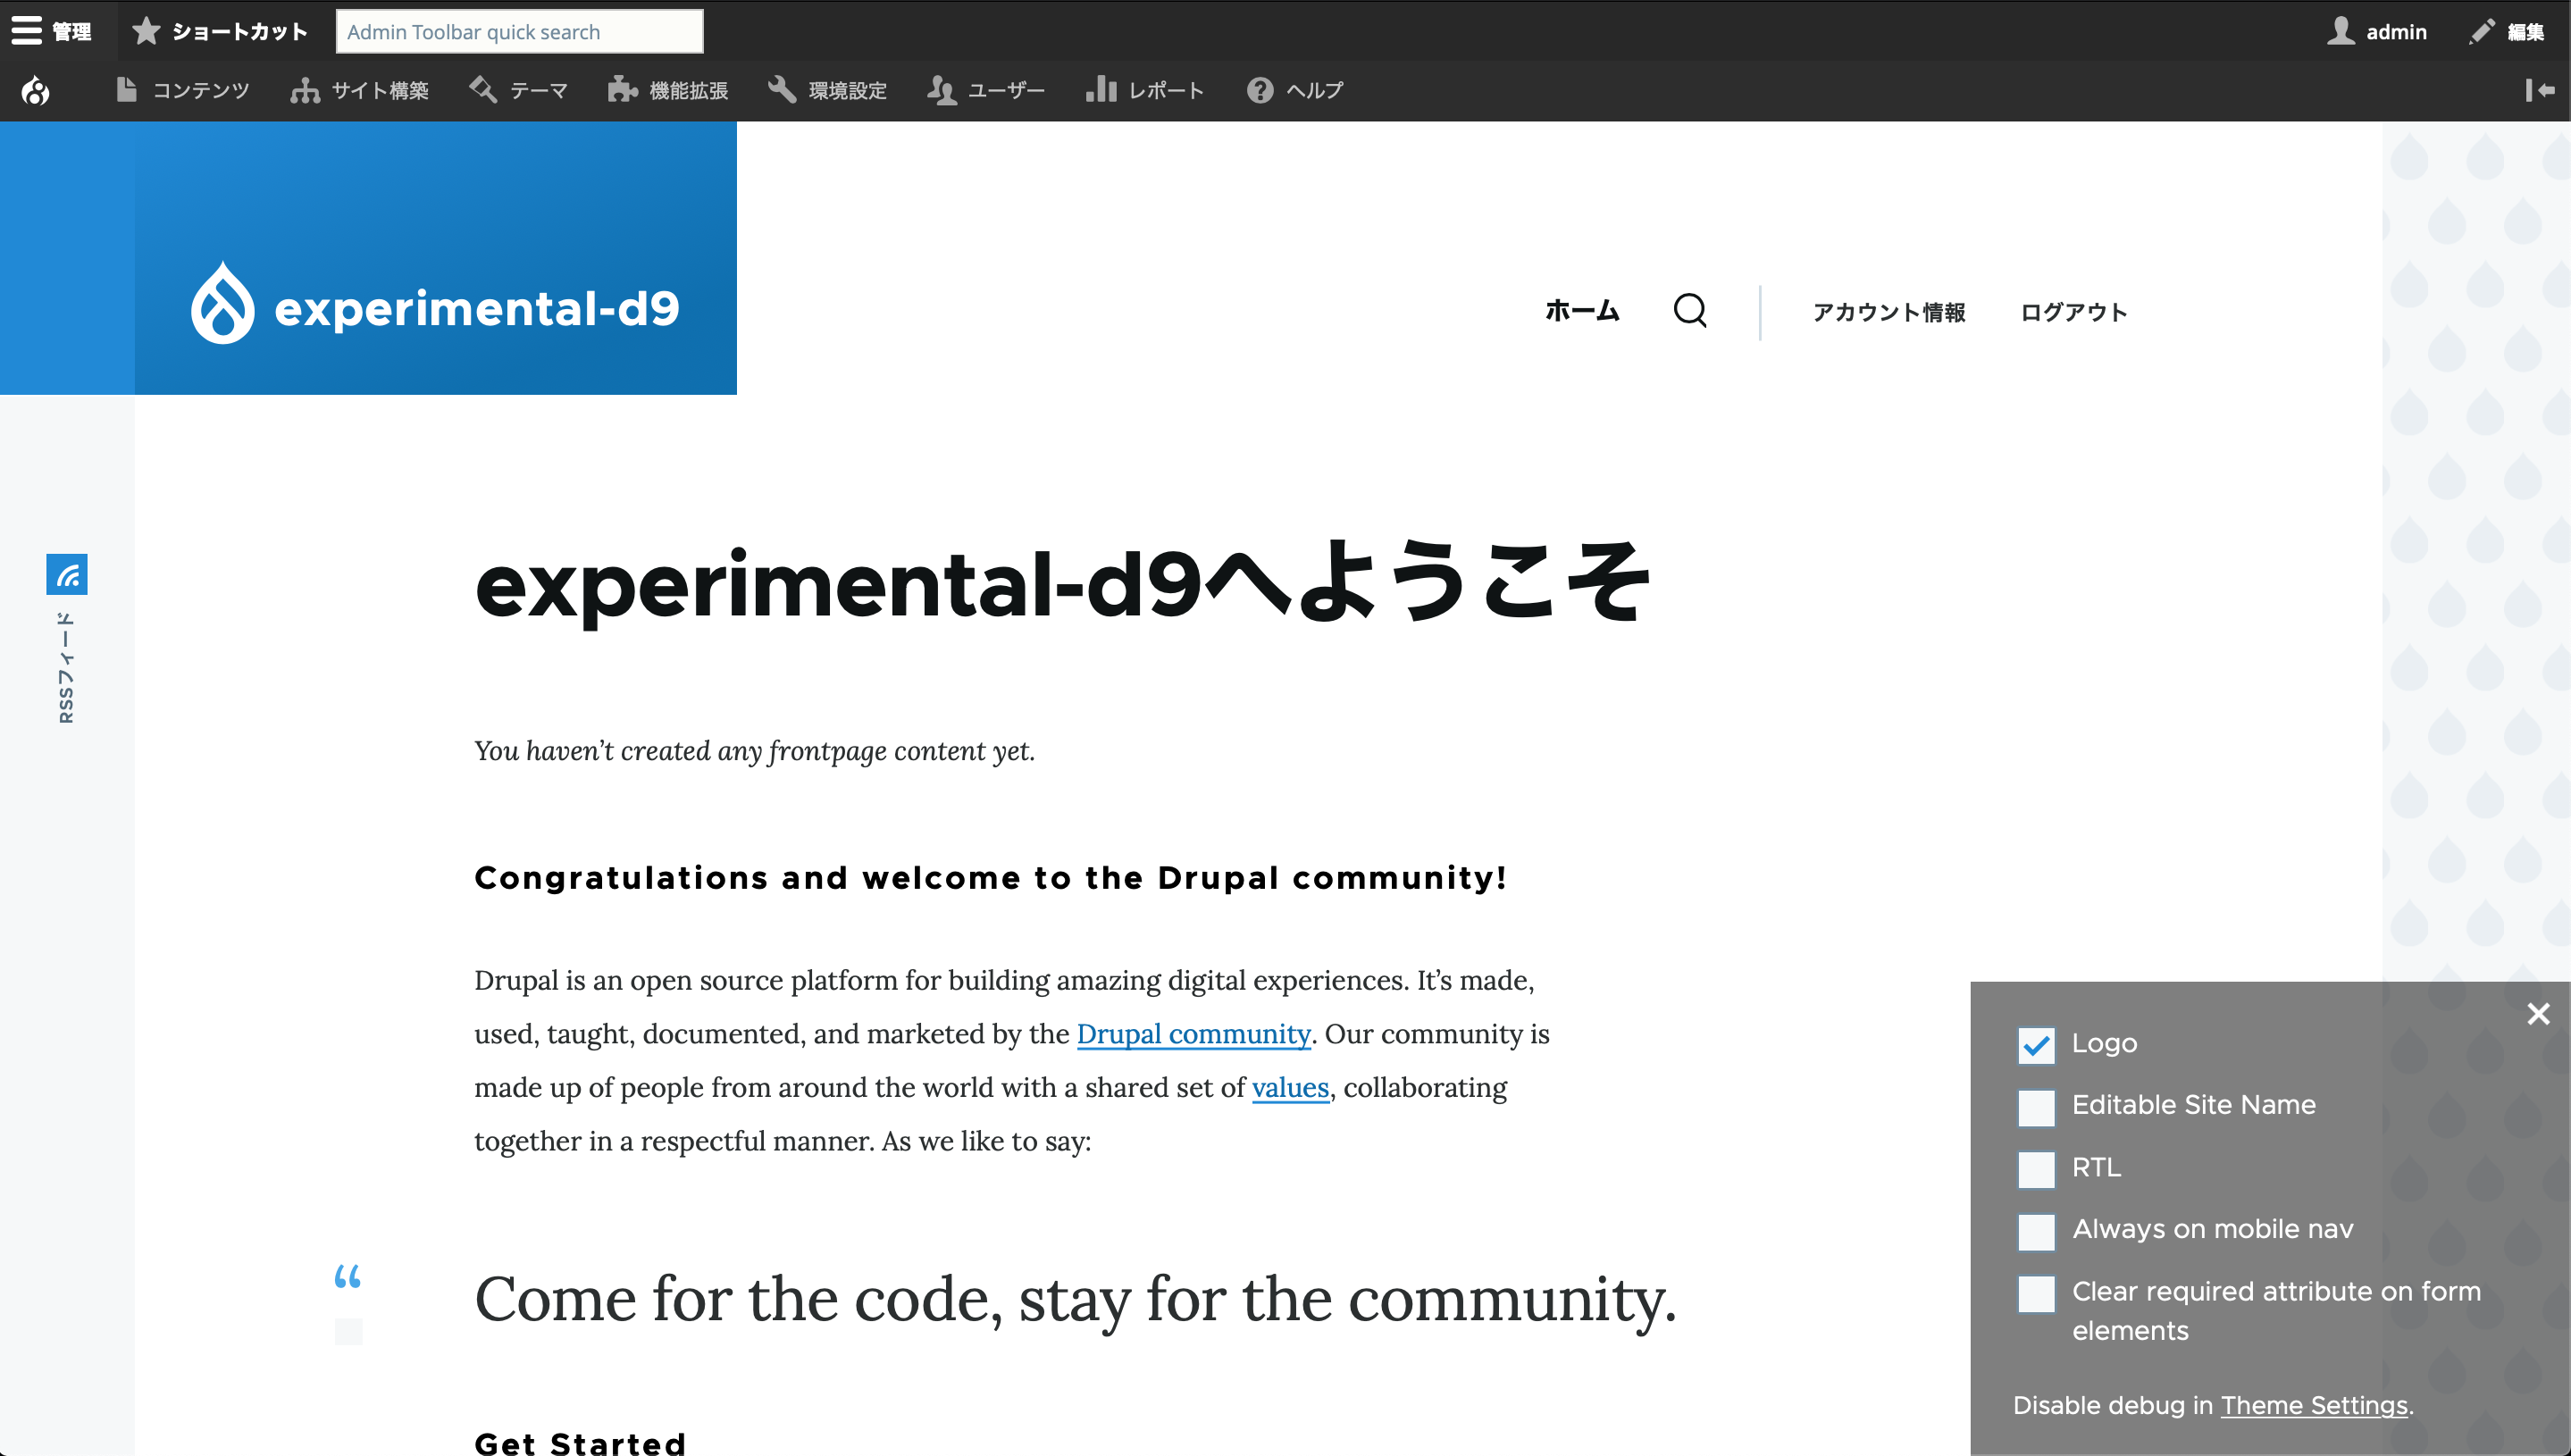
Task: Open the ショートカット star menu
Action: (219, 31)
